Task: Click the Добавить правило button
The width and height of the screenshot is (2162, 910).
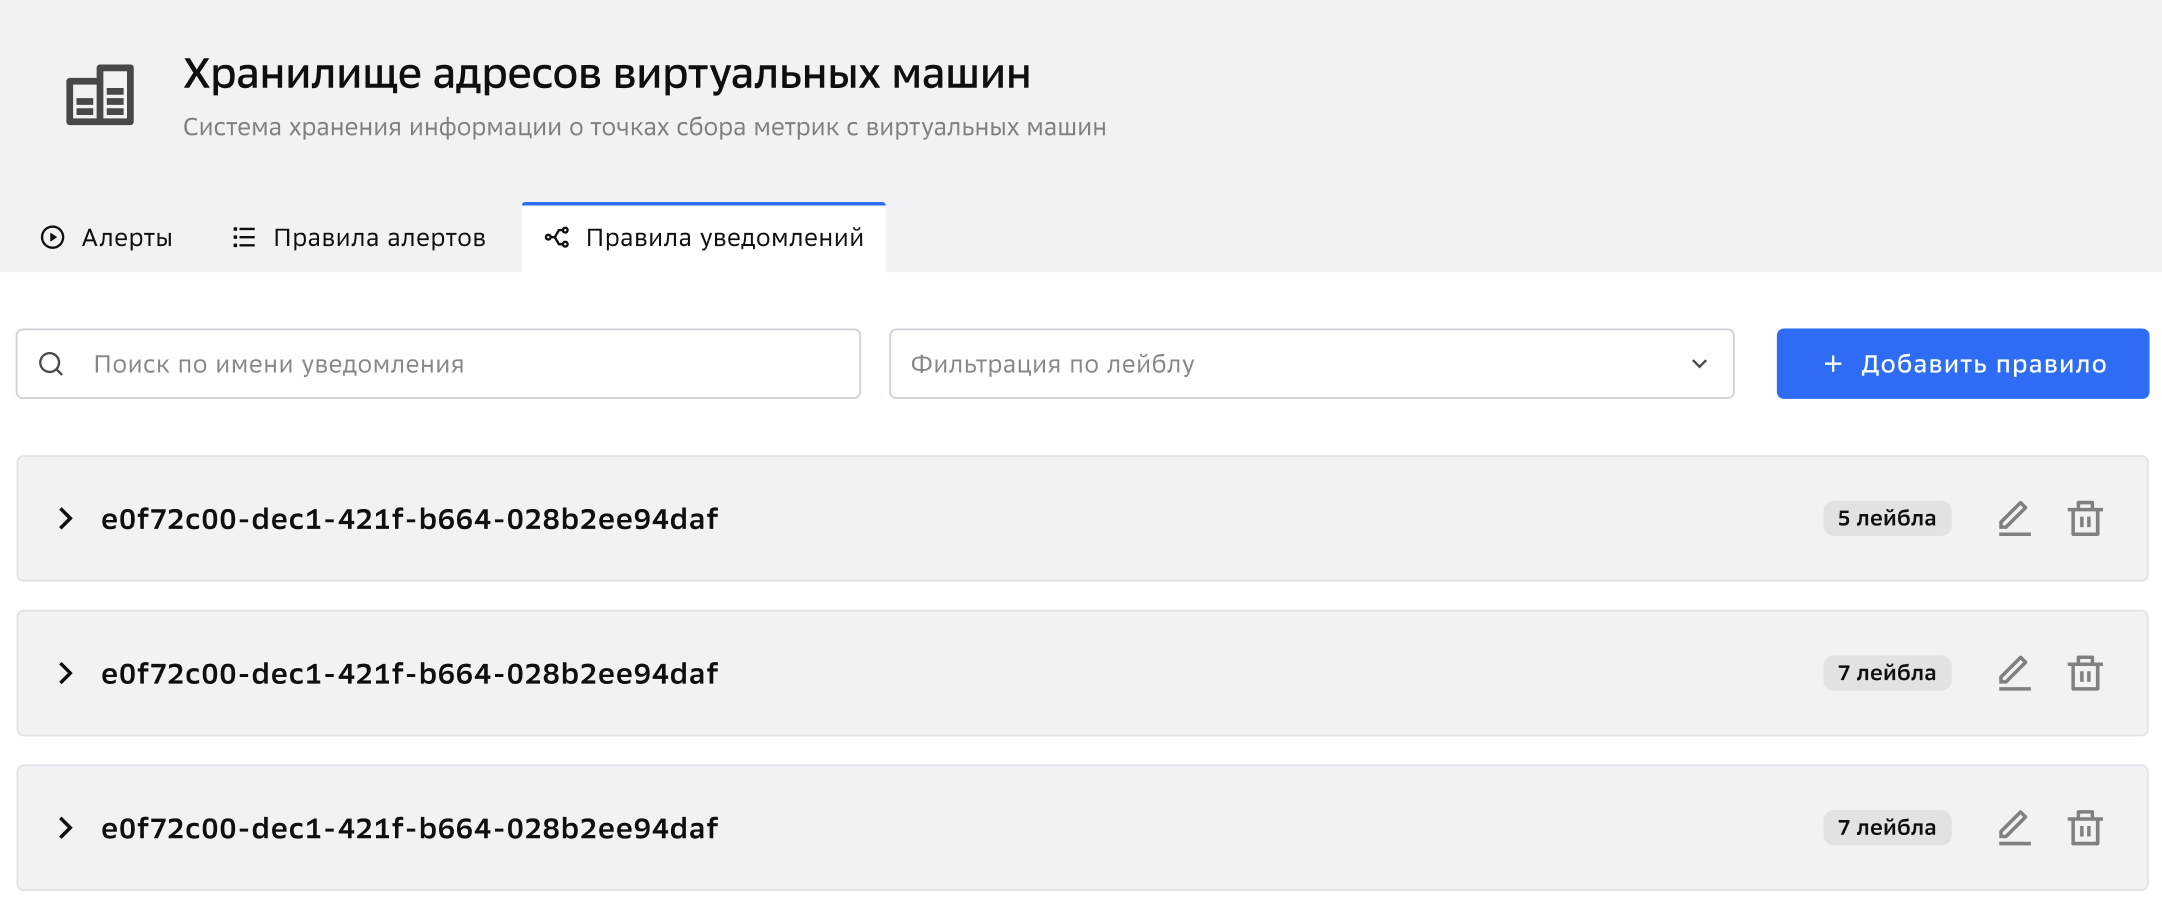Action: coord(1962,364)
